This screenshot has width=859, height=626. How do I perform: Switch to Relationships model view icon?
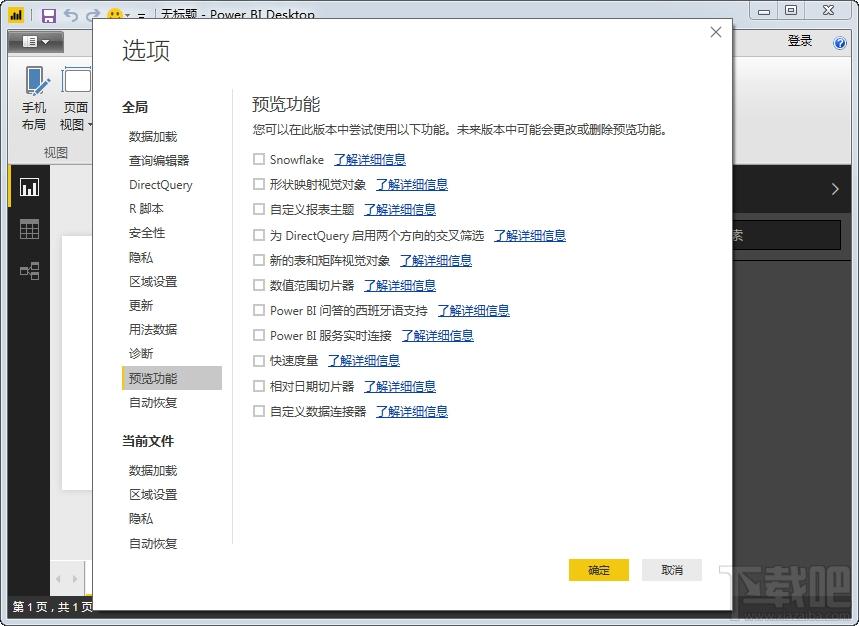[x=29, y=271]
